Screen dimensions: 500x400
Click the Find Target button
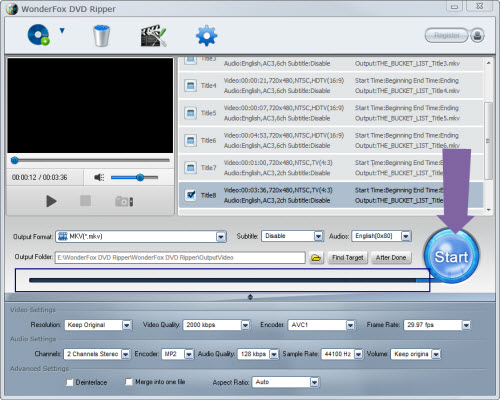pyautogui.click(x=348, y=258)
